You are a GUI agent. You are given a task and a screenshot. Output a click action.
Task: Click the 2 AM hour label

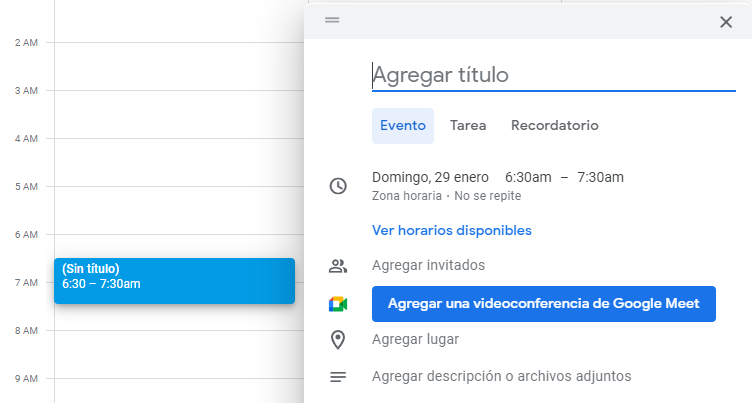(x=26, y=43)
